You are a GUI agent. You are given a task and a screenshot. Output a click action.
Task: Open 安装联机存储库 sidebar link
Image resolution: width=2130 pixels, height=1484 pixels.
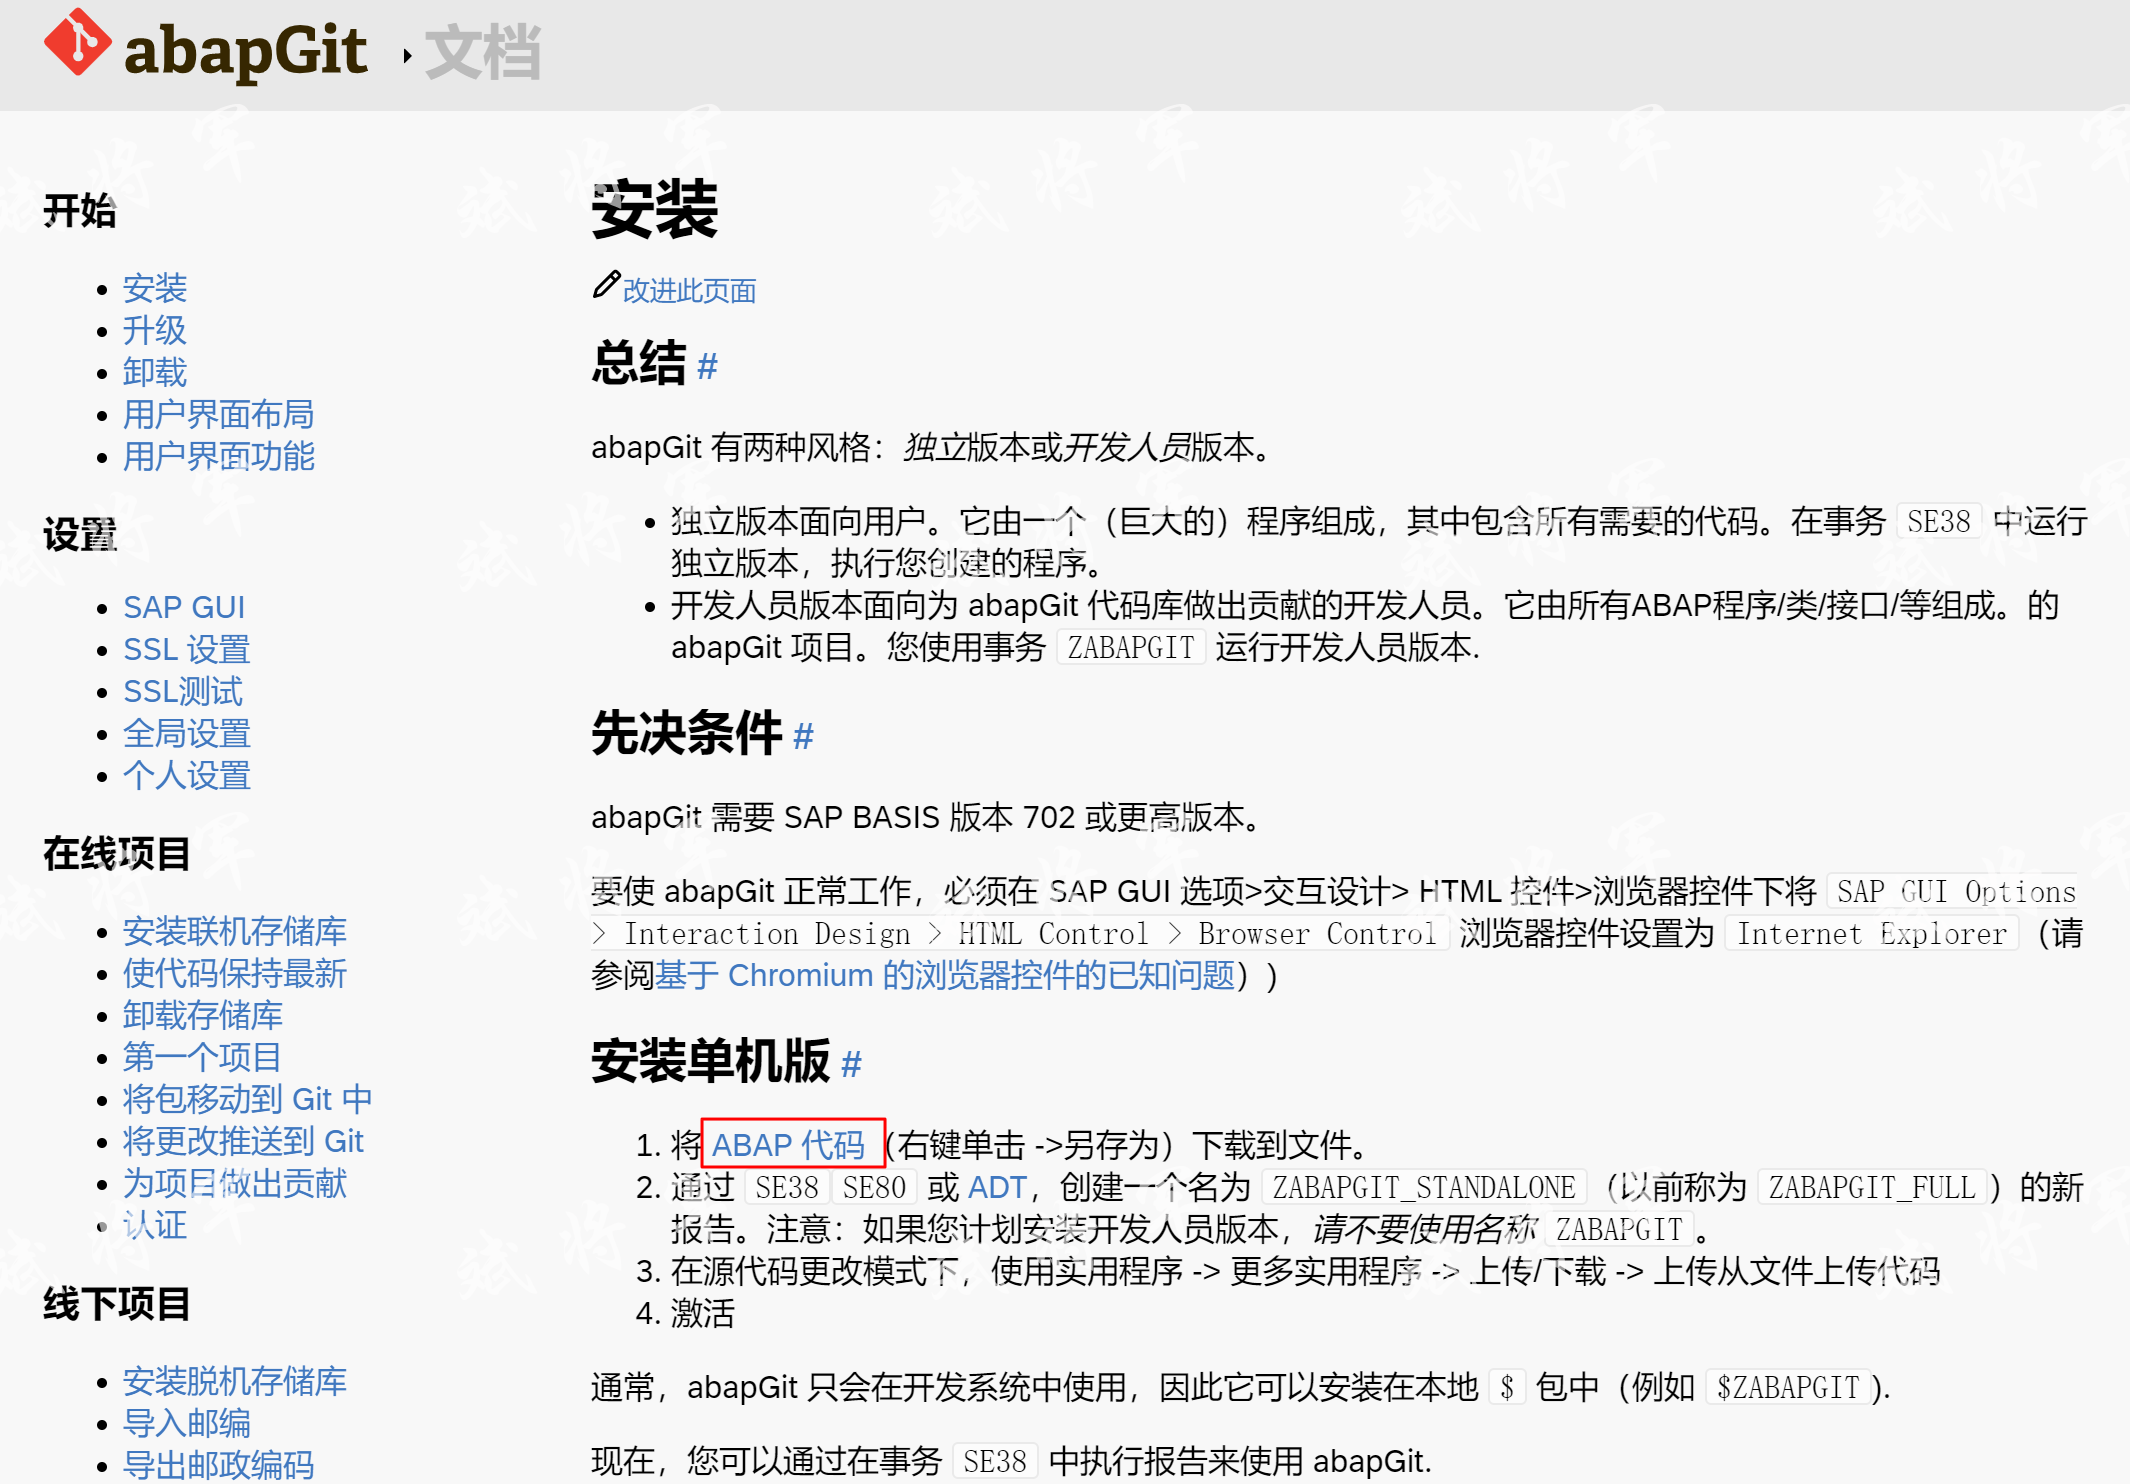(x=234, y=931)
